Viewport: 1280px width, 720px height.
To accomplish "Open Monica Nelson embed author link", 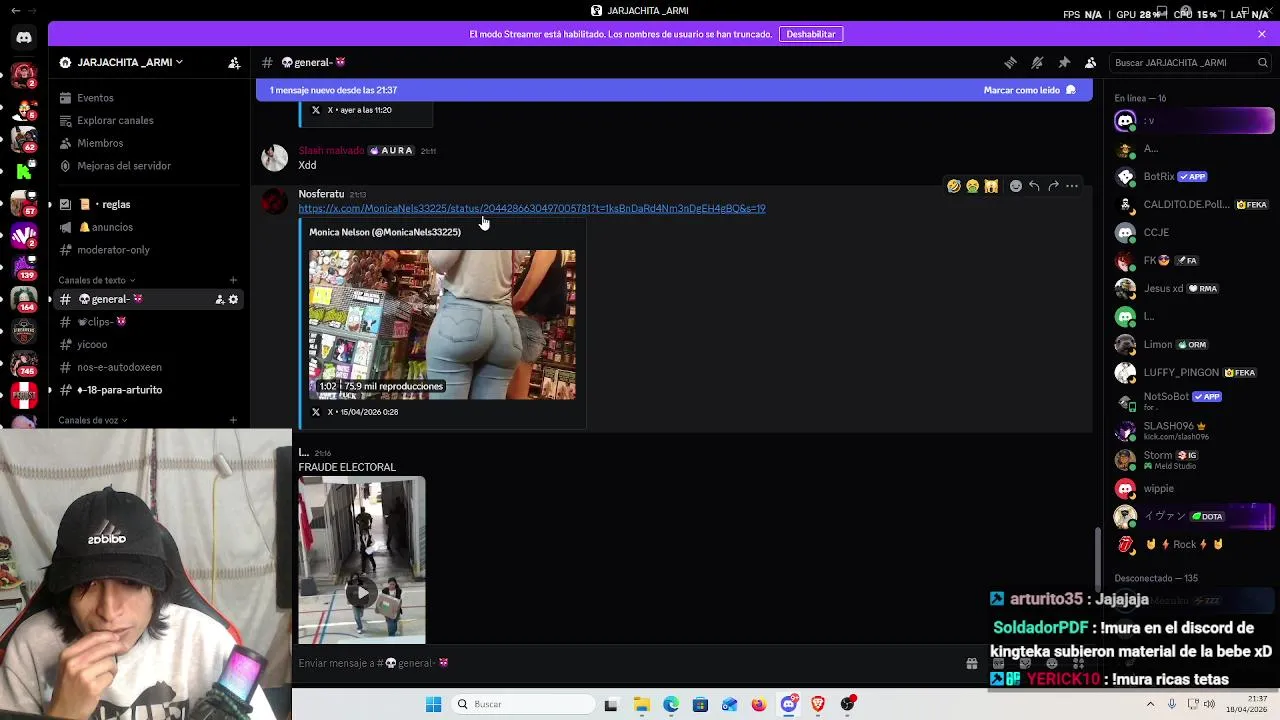I will [385, 232].
